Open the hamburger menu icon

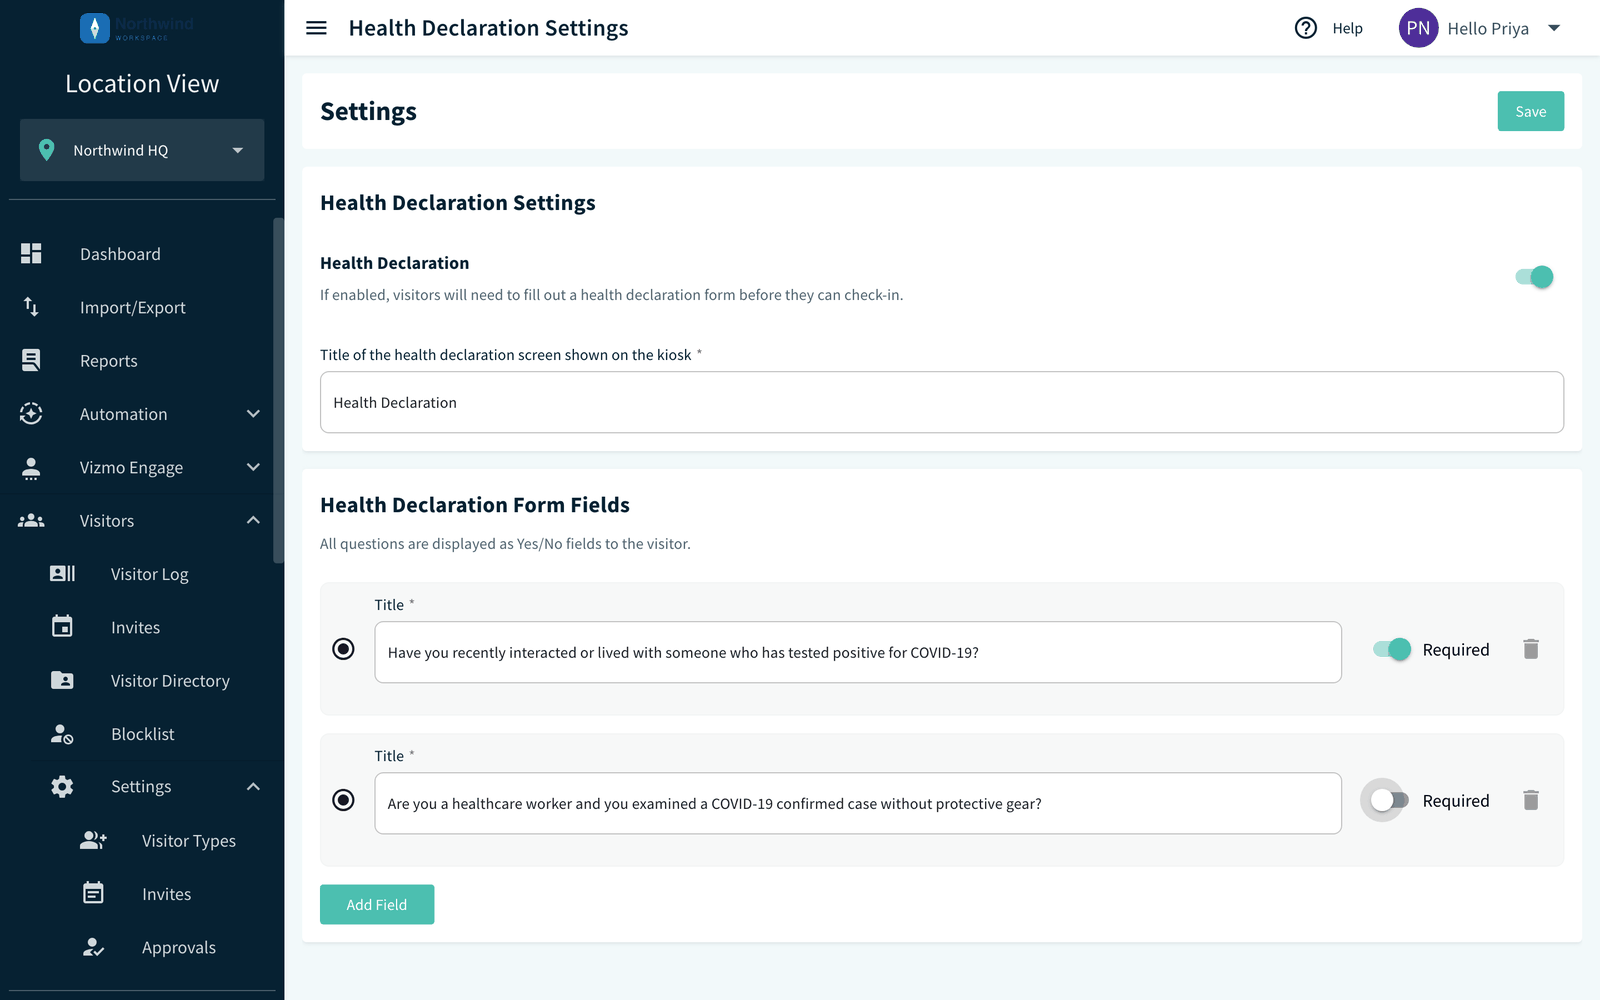tap(316, 28)
